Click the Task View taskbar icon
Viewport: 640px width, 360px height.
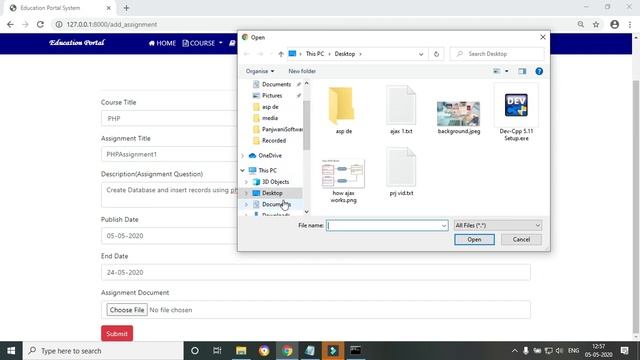[217, 351]
